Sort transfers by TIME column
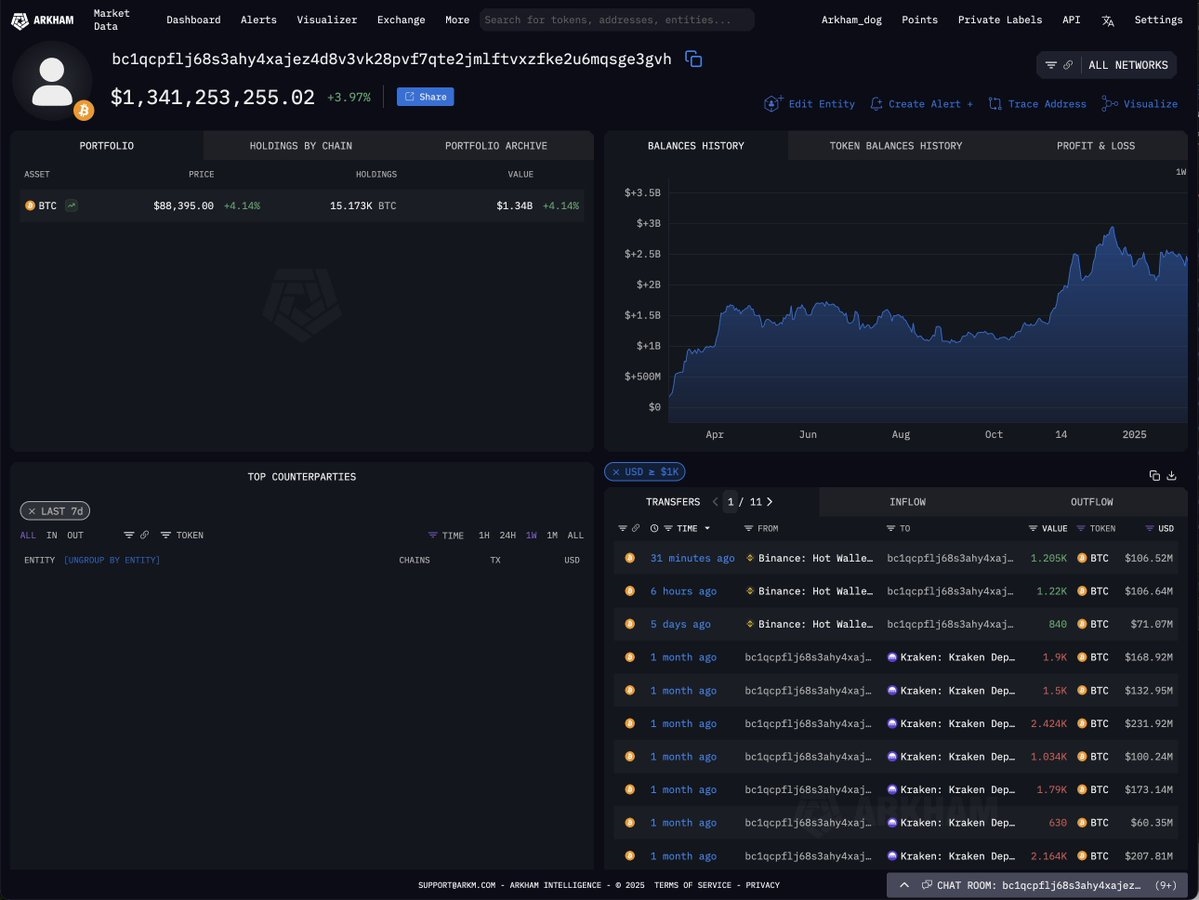The width and height of the screenshot is (1199, 900). point(687,528)
